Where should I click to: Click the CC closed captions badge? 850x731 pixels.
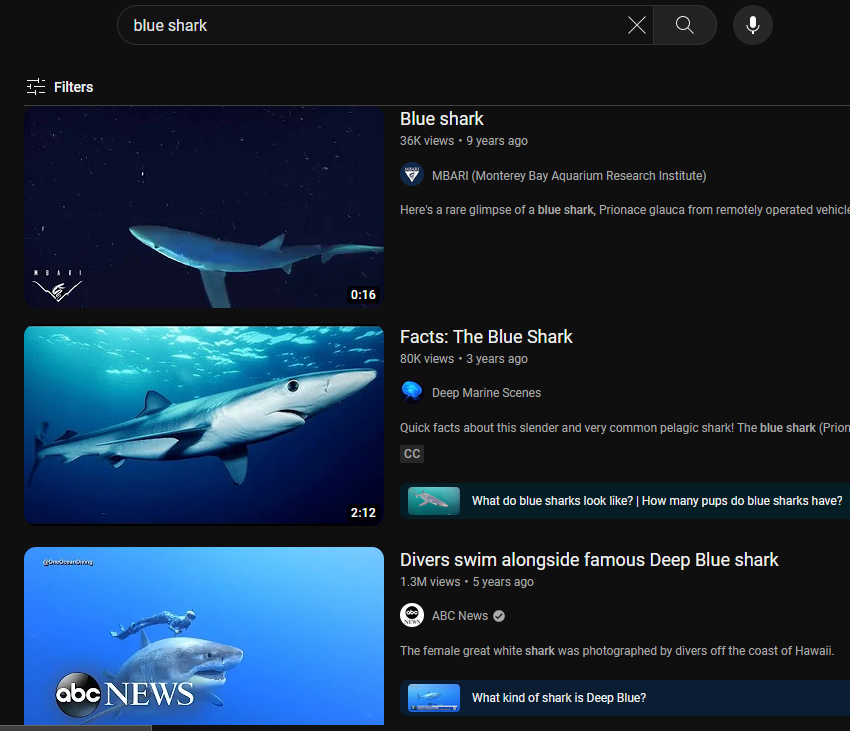coord(412,454)
